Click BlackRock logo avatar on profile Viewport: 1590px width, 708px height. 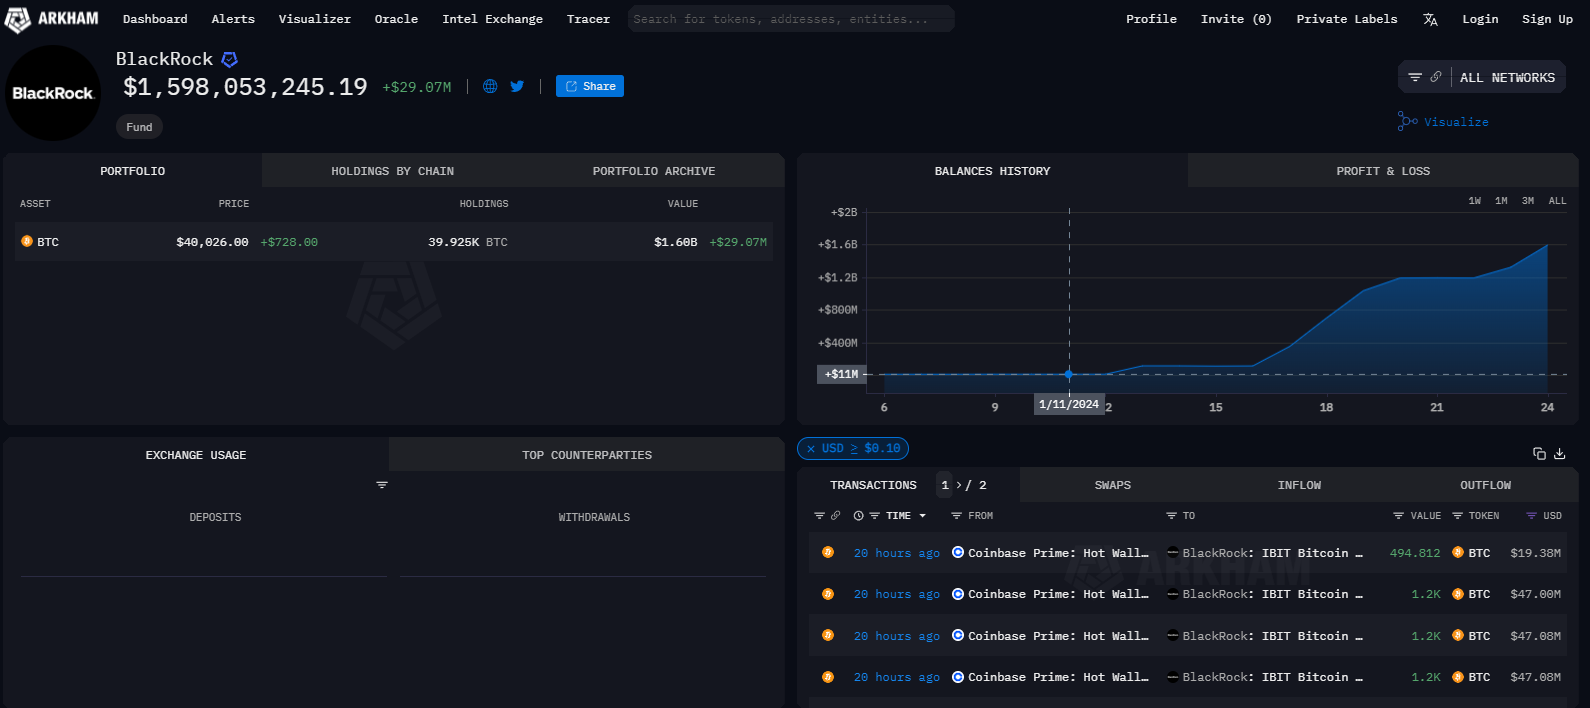(53, 93)
